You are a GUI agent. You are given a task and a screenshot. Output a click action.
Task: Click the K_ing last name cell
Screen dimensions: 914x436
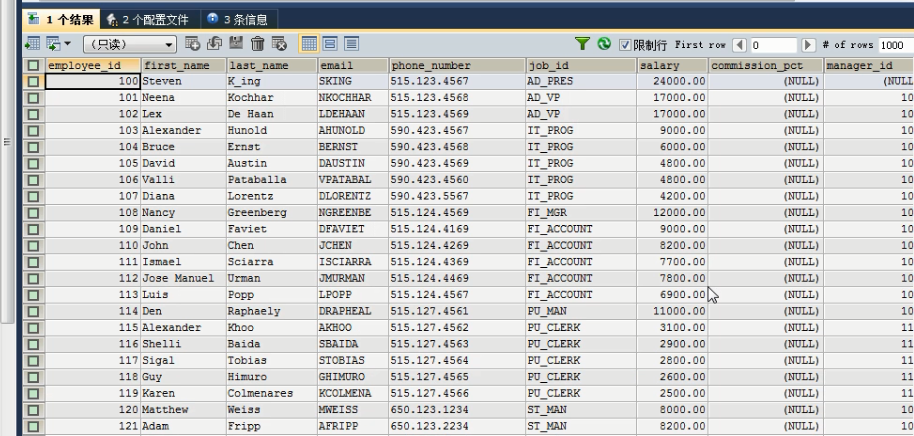point(272,82)
